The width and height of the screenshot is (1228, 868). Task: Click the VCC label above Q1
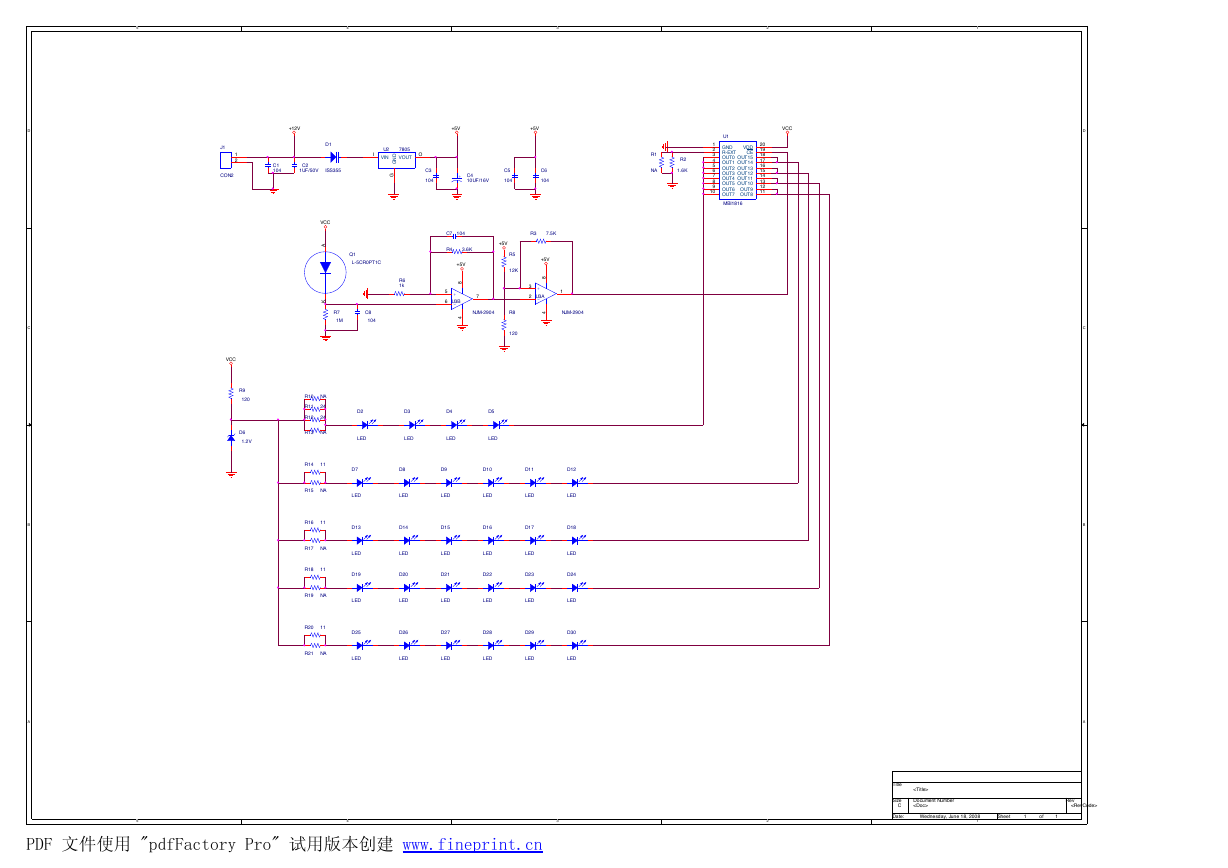pos(325,222)
